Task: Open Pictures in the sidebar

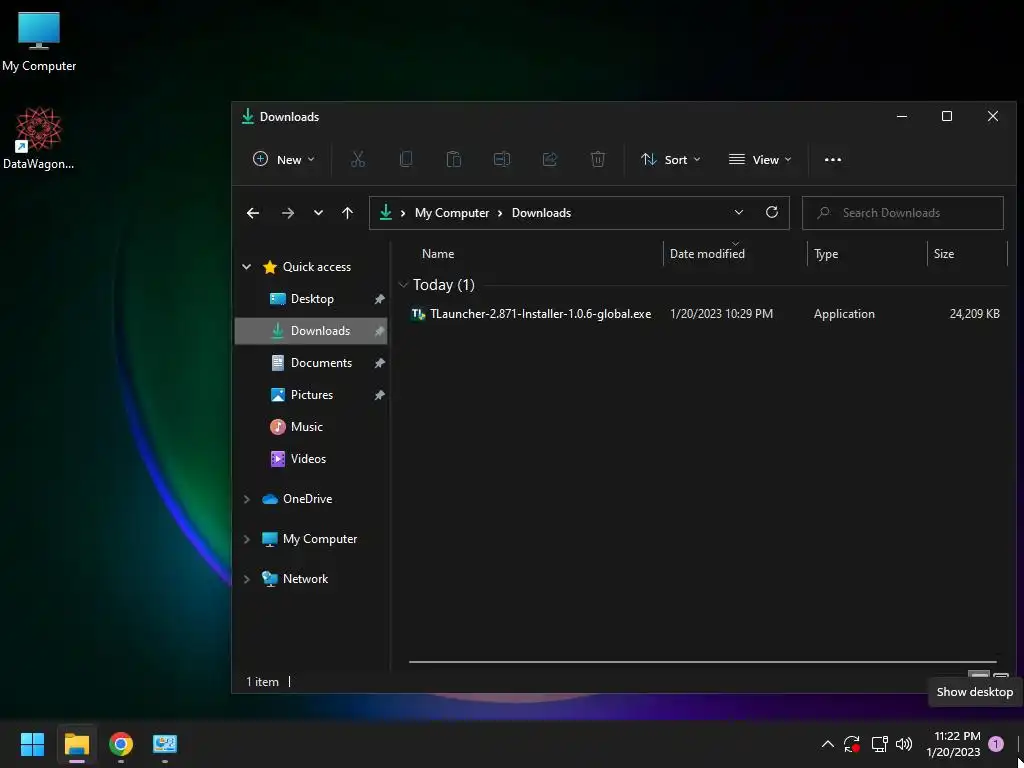Action: pos(312,395)
